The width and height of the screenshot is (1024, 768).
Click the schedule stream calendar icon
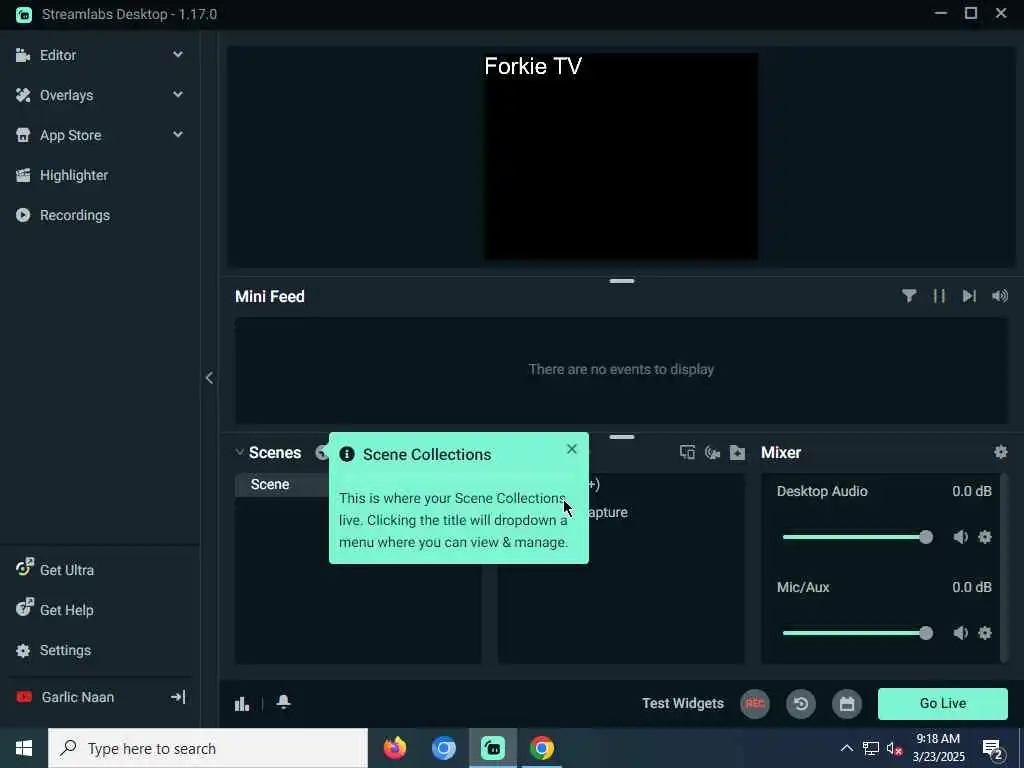click(x=847, y=703)
